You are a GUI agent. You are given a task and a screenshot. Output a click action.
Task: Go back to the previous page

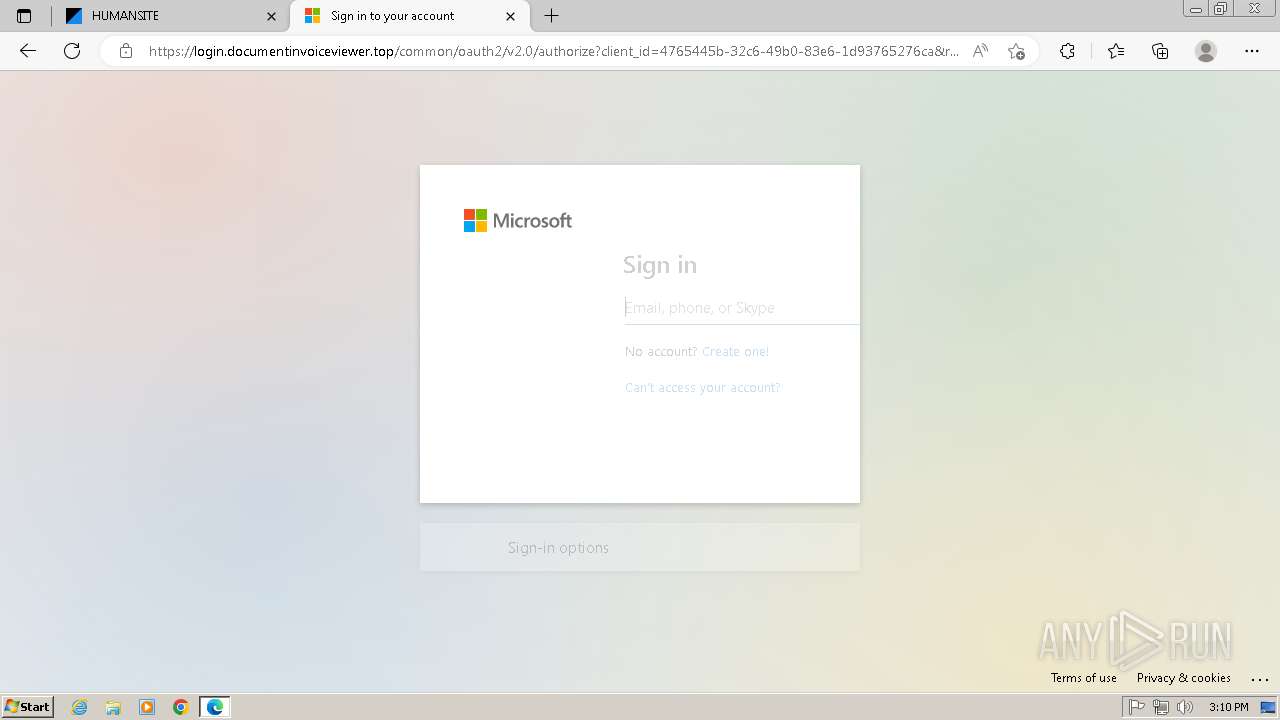click(28, 51)
